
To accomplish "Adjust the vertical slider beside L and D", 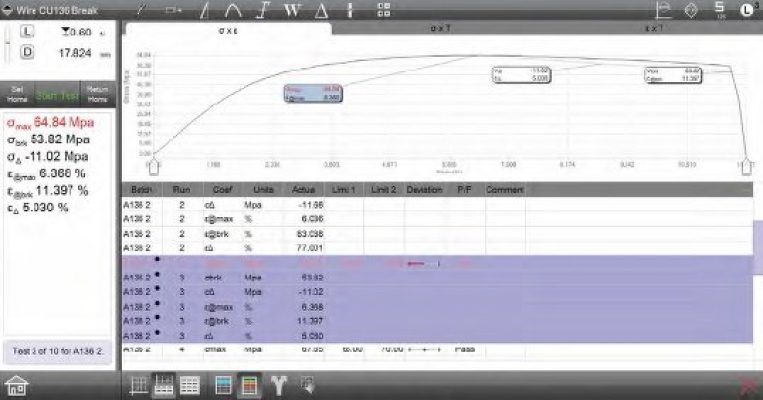I will 8,43.
